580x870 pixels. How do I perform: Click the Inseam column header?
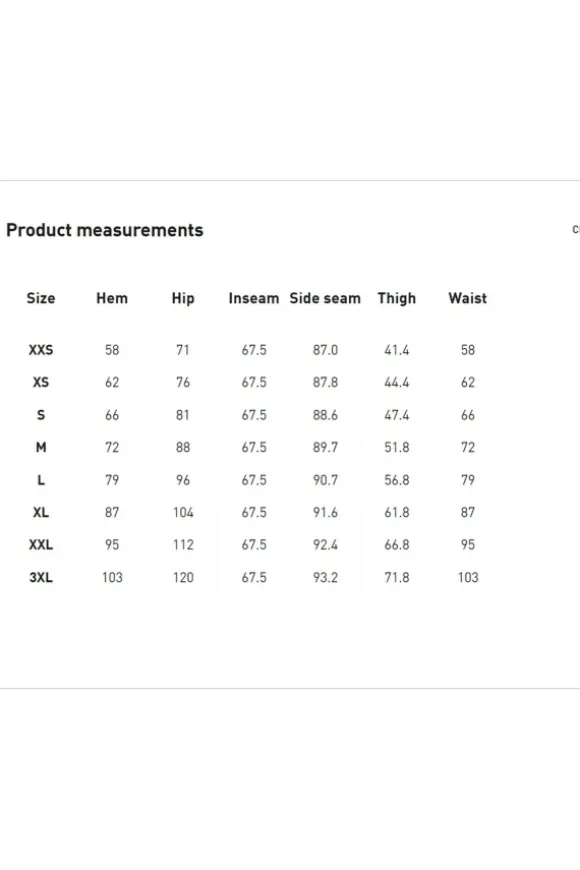(254, 298)
